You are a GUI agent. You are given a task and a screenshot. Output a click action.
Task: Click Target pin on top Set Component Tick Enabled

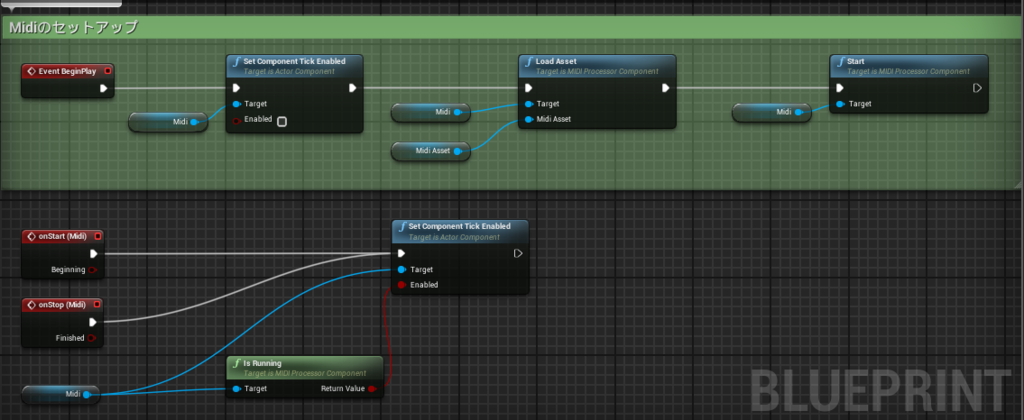[x=236, y=104]
